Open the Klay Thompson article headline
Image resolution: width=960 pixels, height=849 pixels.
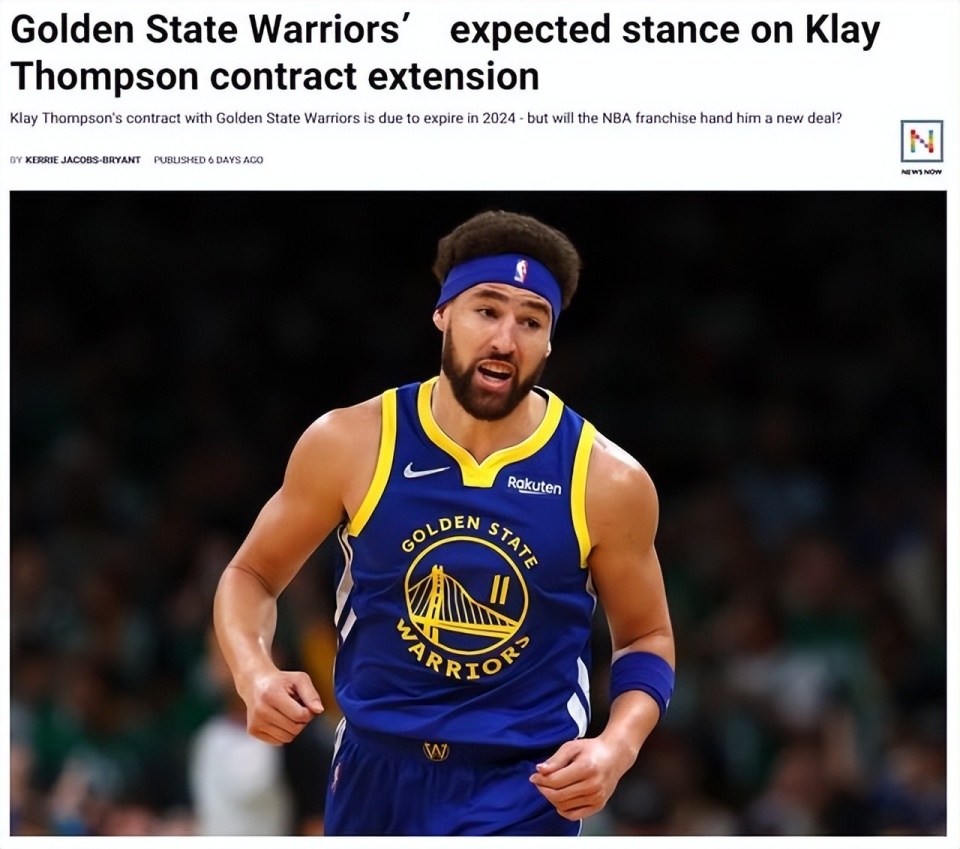click(x=445, y=53)
